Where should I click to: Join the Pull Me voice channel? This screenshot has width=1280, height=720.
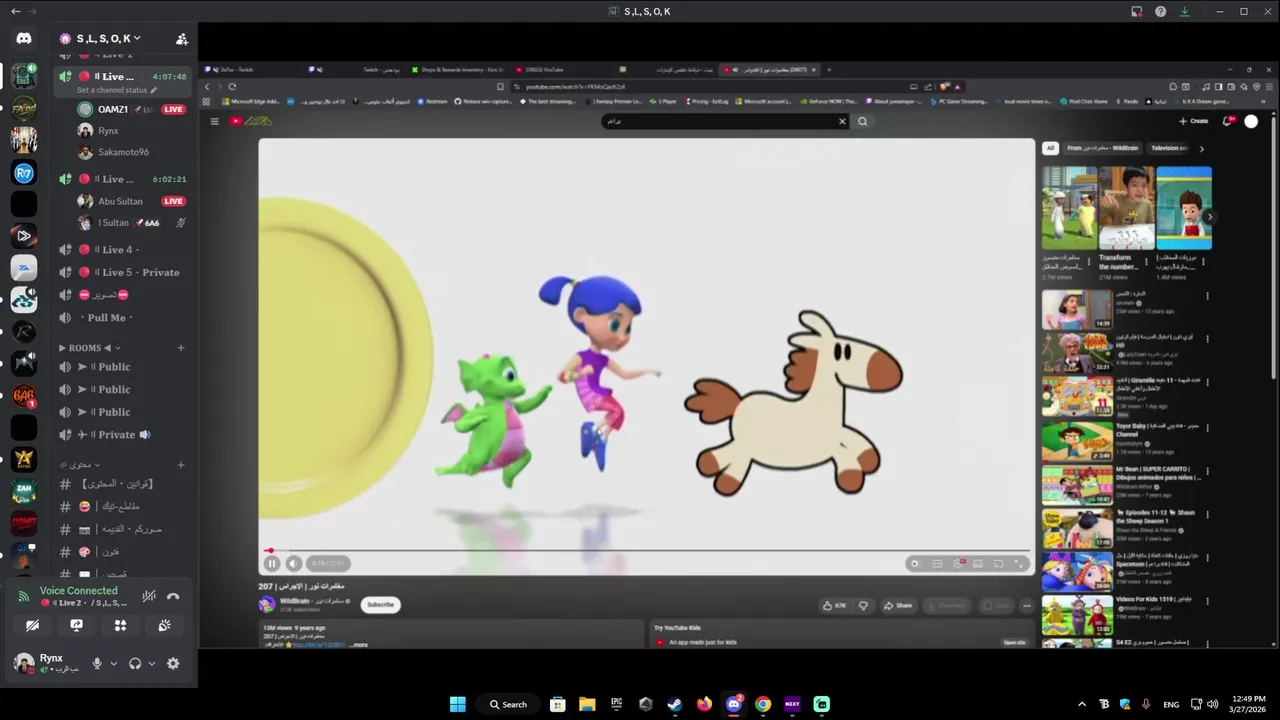pos(123,318)
